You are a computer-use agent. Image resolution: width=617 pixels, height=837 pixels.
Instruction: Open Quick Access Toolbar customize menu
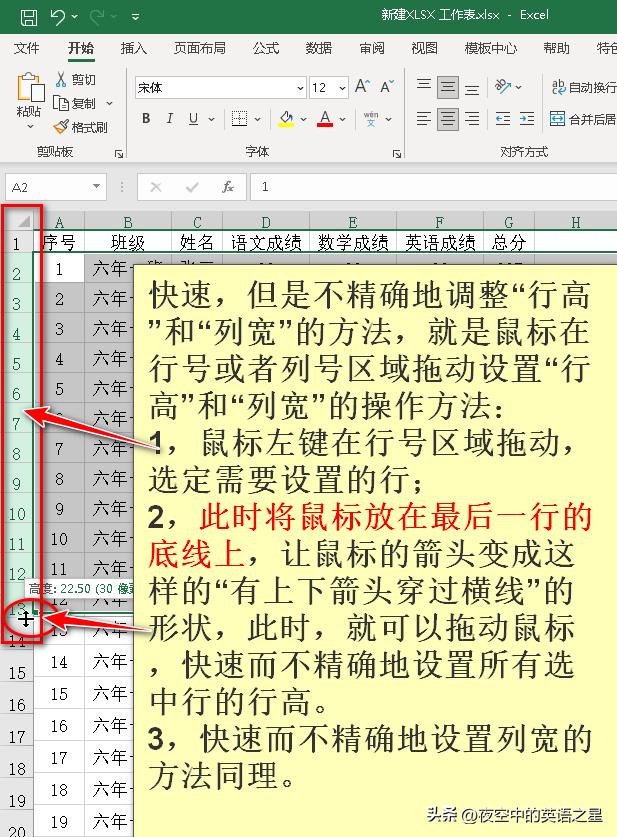click(136, 17)
